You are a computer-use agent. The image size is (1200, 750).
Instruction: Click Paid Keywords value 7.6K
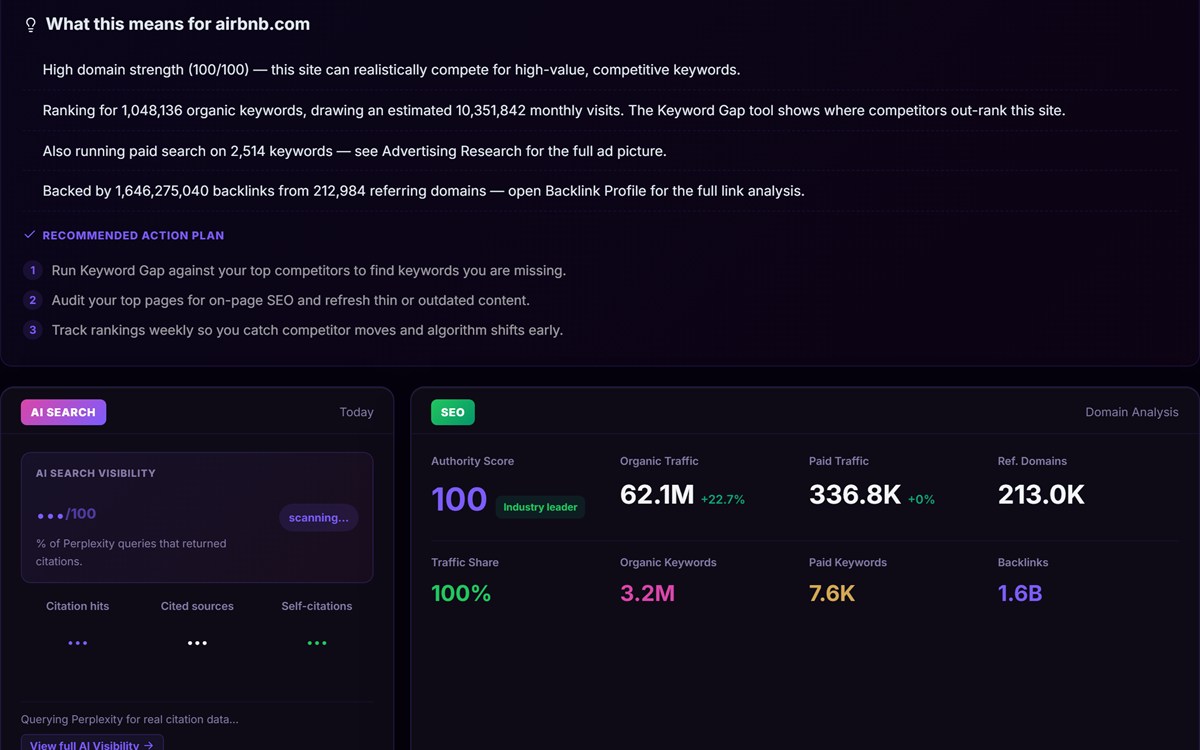[x=832, y=593]
